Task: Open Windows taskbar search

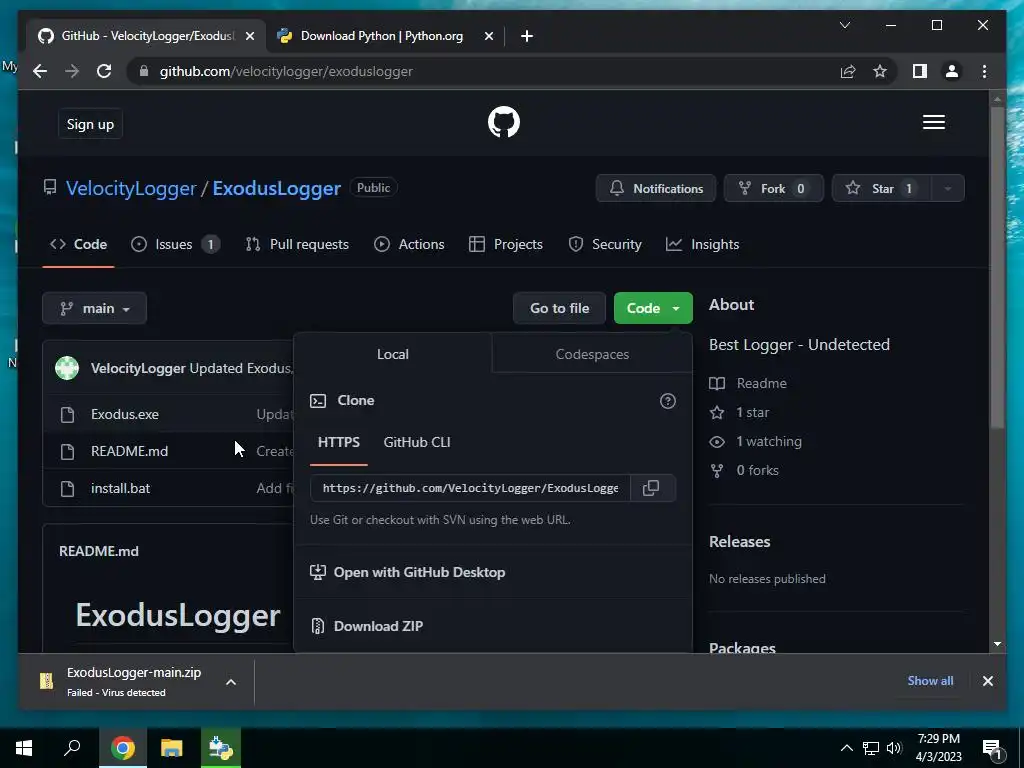Action: pos(72,748)
